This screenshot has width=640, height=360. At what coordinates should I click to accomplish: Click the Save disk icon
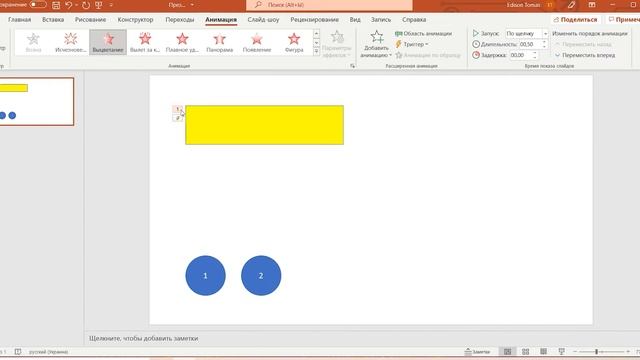pyautogui.click(x=56, y=5)
